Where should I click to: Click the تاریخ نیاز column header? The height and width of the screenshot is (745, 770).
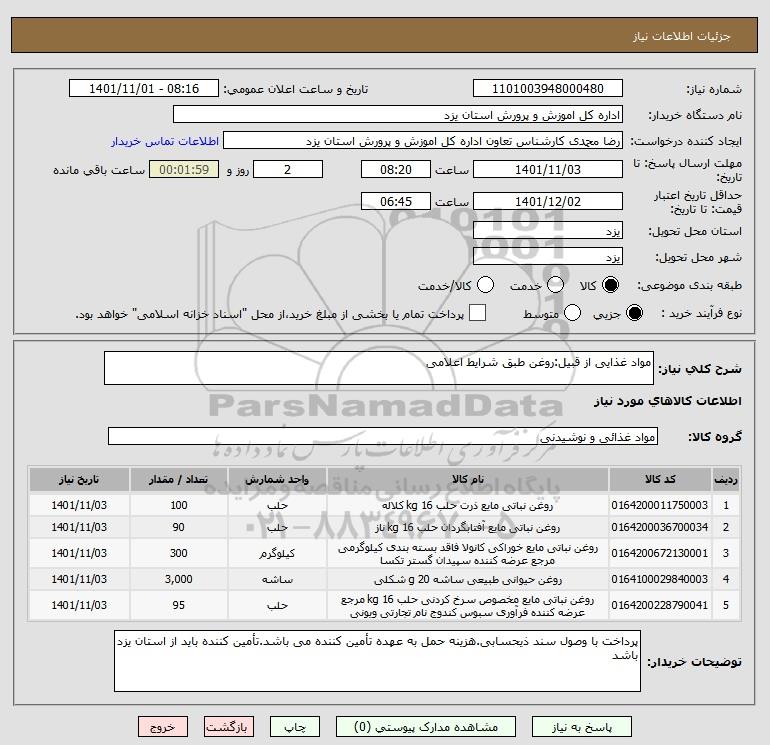point(79,479)
